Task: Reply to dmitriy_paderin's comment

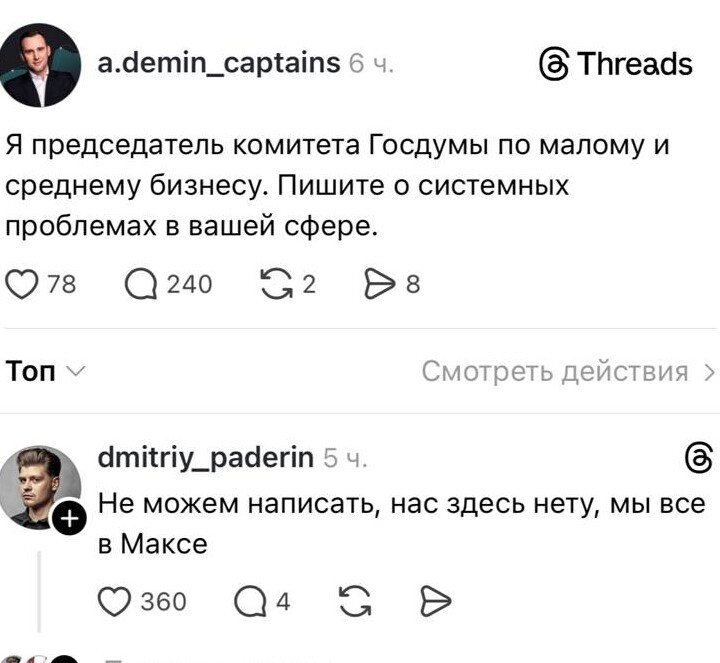Action: click(x=246, y=600)
